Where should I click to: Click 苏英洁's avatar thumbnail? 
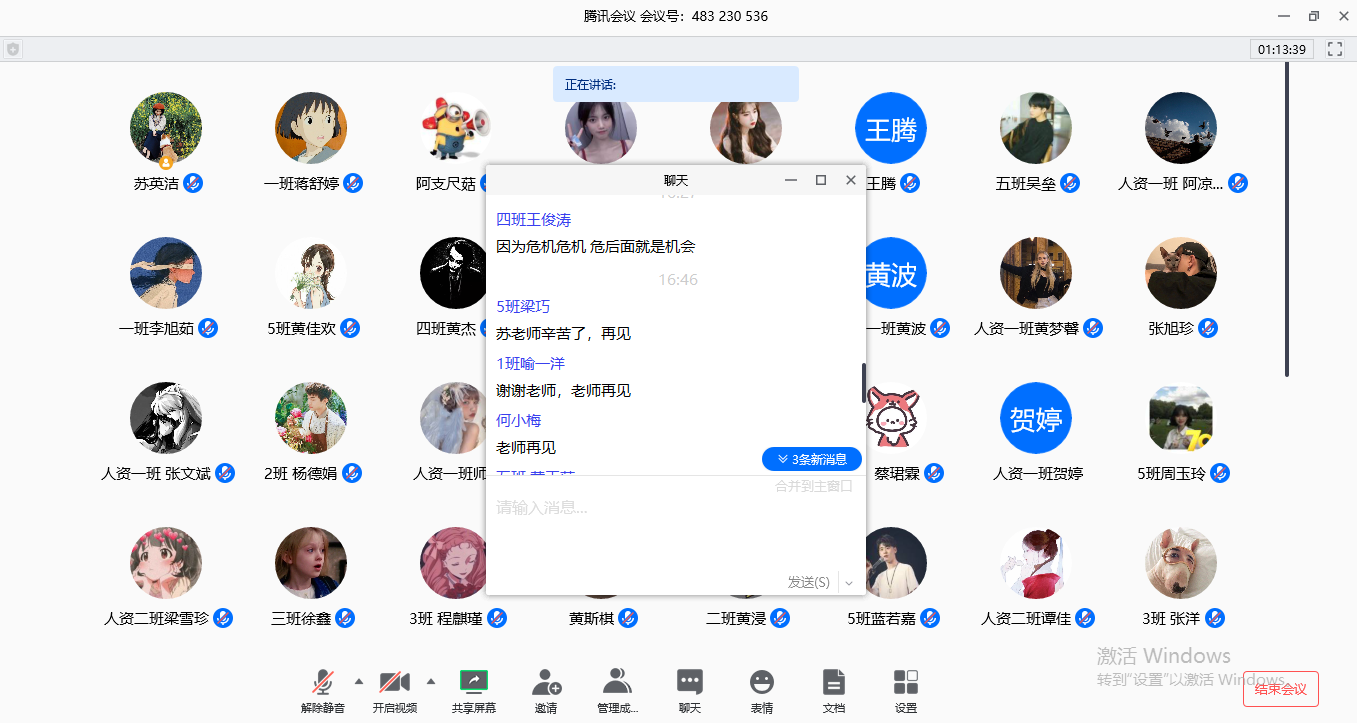(x=166, y=128)
